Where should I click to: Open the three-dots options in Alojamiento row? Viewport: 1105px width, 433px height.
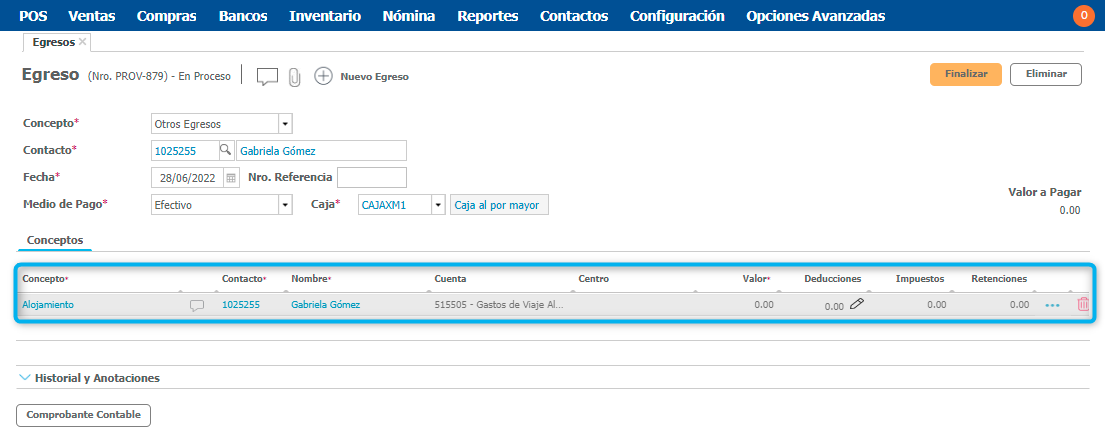[1052, 305]
